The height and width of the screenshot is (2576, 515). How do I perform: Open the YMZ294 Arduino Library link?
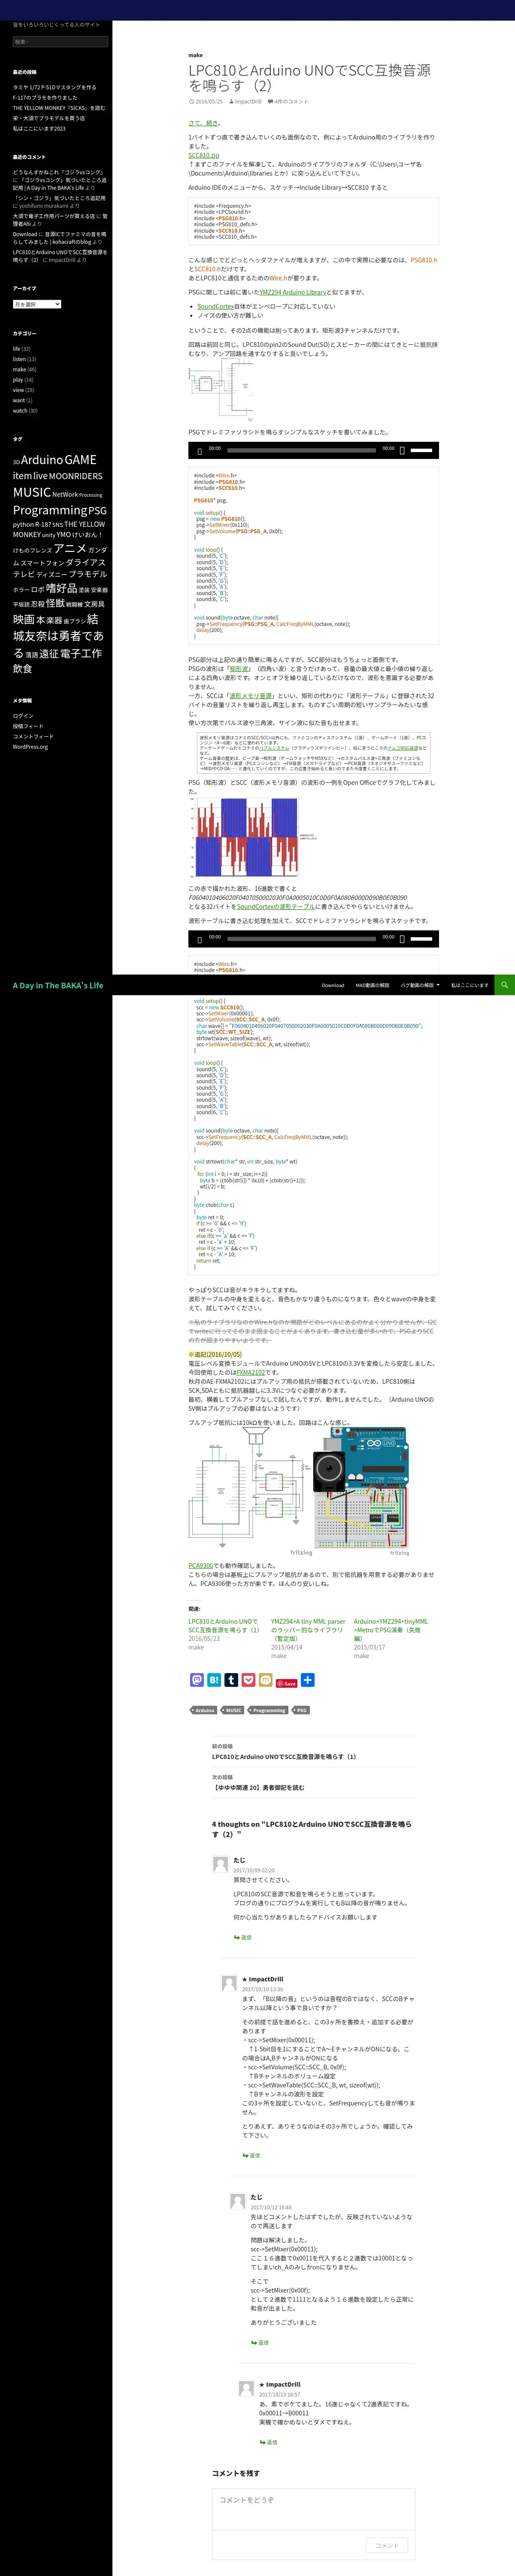coord(293,292)
